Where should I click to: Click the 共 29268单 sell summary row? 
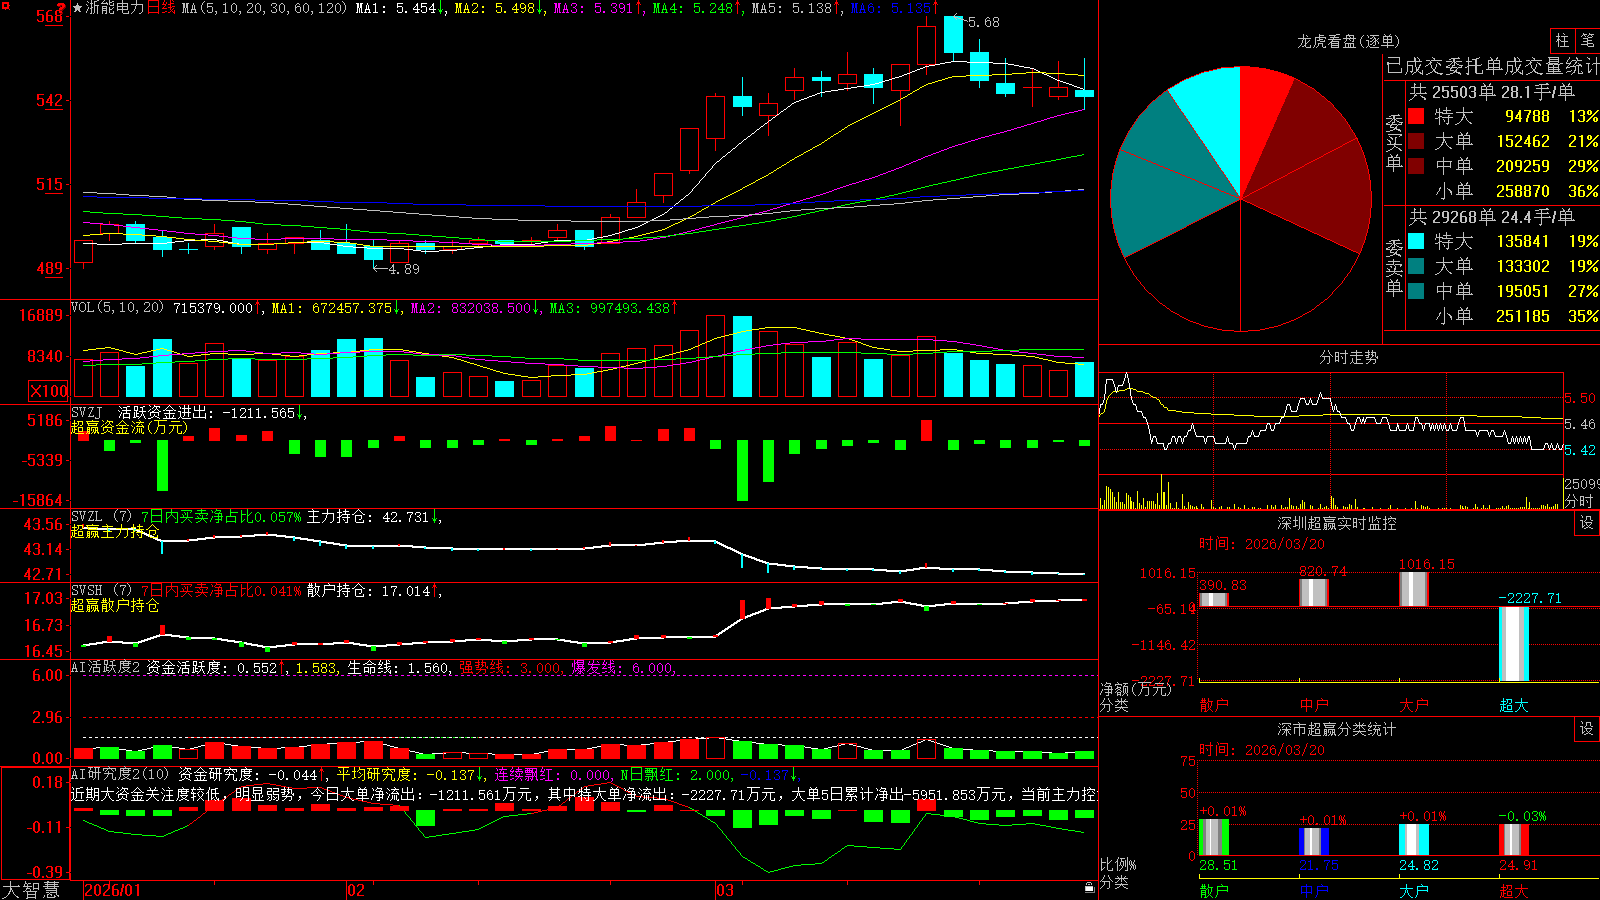click(x=1491, y=216)
